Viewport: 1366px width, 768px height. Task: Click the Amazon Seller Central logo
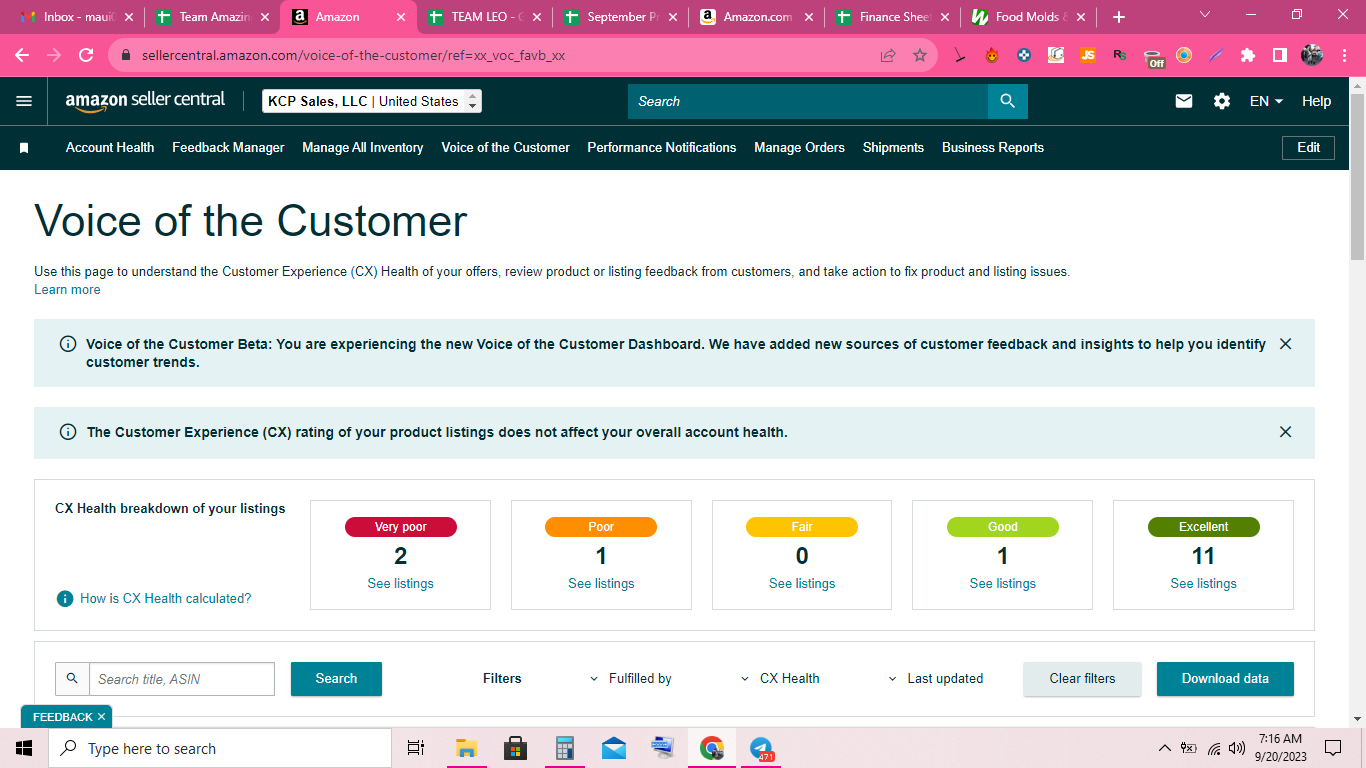[145, 101]
